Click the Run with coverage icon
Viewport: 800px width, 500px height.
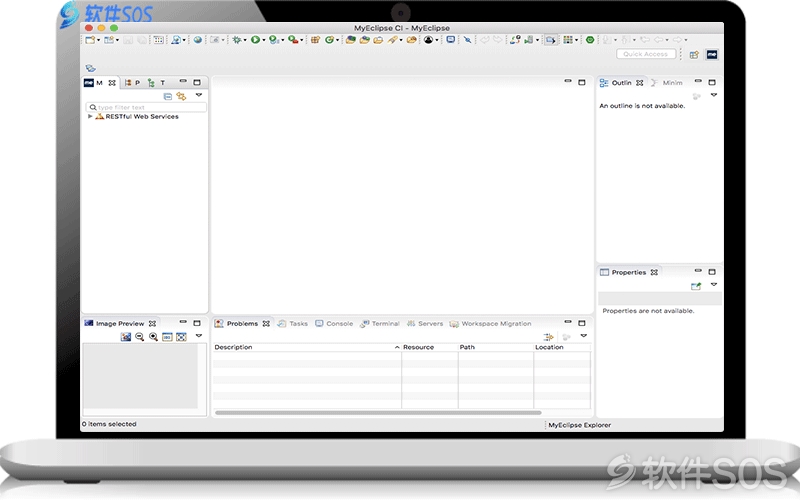[273, 40]
